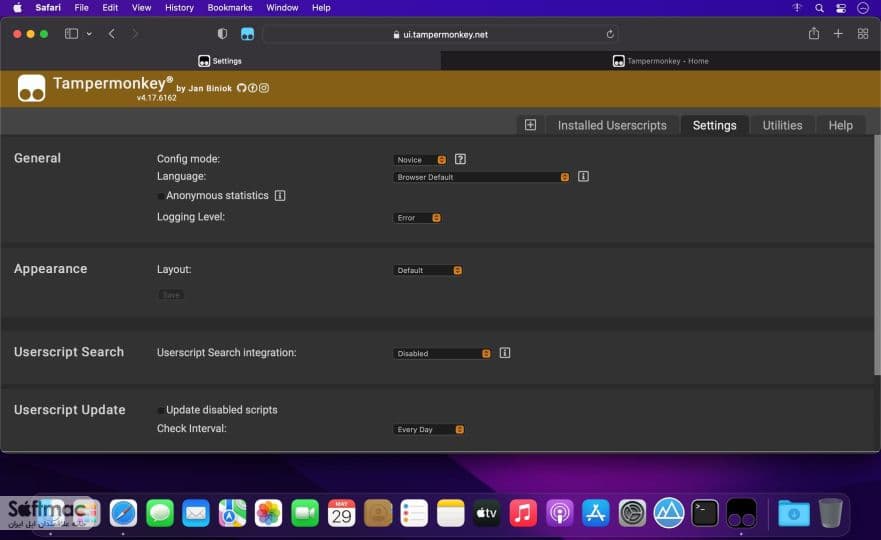The image size is (881, 540).
Task: Reload the page with the refresh icon
Action: [610, 34]
